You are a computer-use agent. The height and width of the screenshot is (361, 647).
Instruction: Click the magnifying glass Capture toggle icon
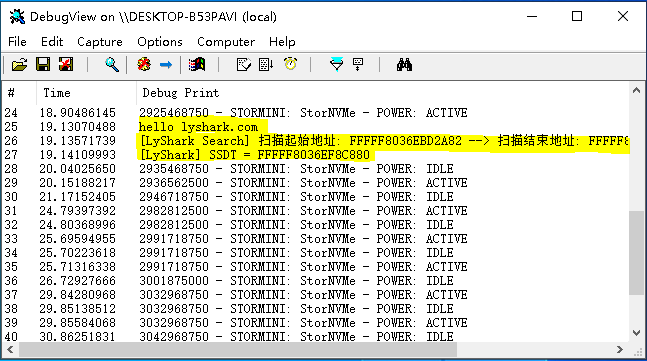point(111,65)
